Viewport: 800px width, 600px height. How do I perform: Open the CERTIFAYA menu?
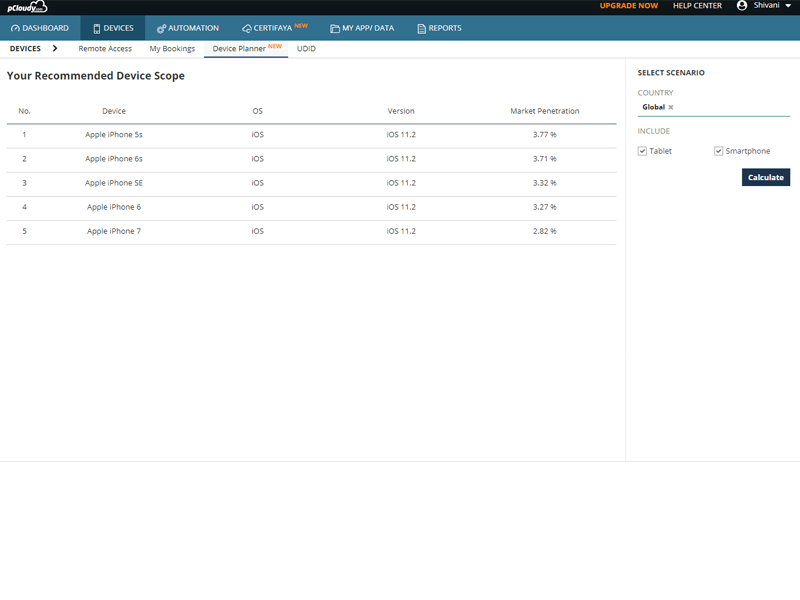pyautogui.click(x=274, y=28)
